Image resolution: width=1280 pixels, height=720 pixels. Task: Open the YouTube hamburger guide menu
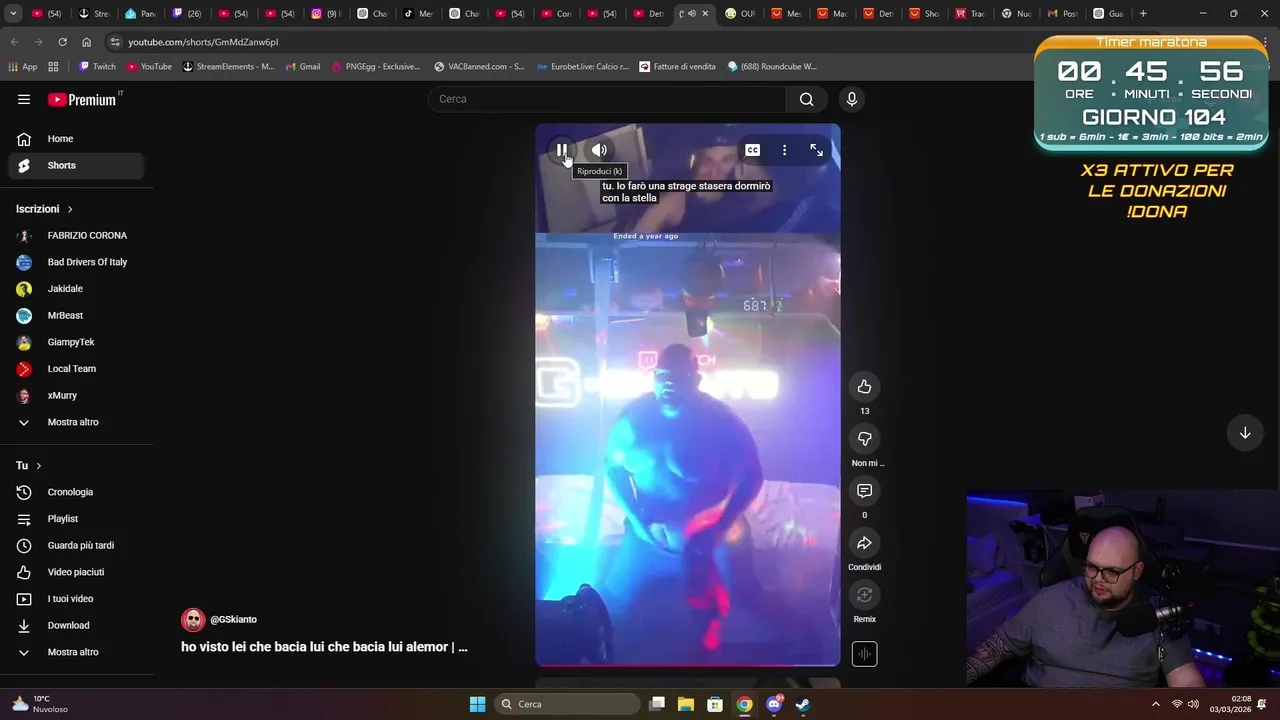pos(24,99)
